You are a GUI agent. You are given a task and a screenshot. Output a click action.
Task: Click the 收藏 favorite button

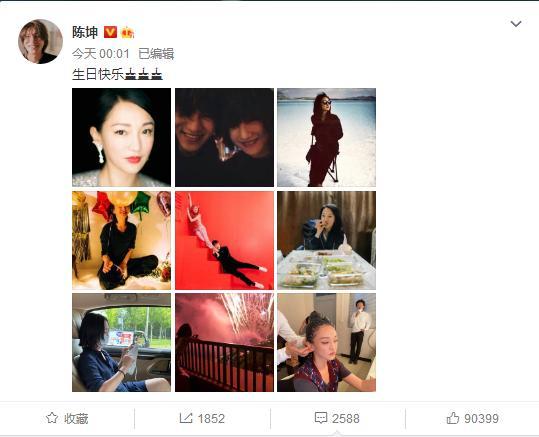tap(67, 418)
